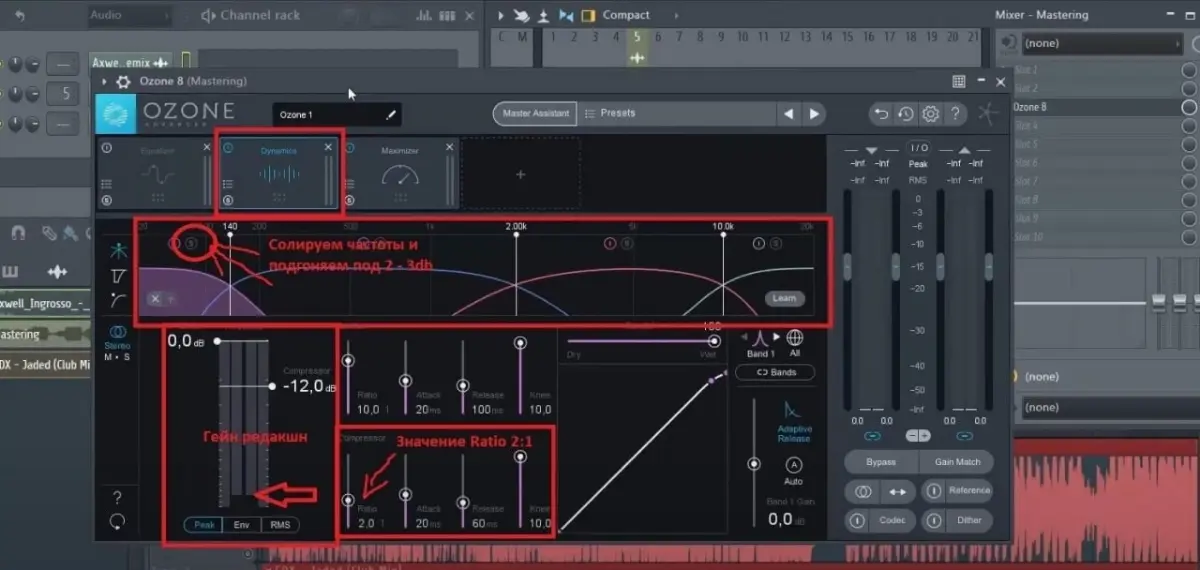
Task: Click the compressor threshold -12,0 dB handle
Action: (272, 385)
